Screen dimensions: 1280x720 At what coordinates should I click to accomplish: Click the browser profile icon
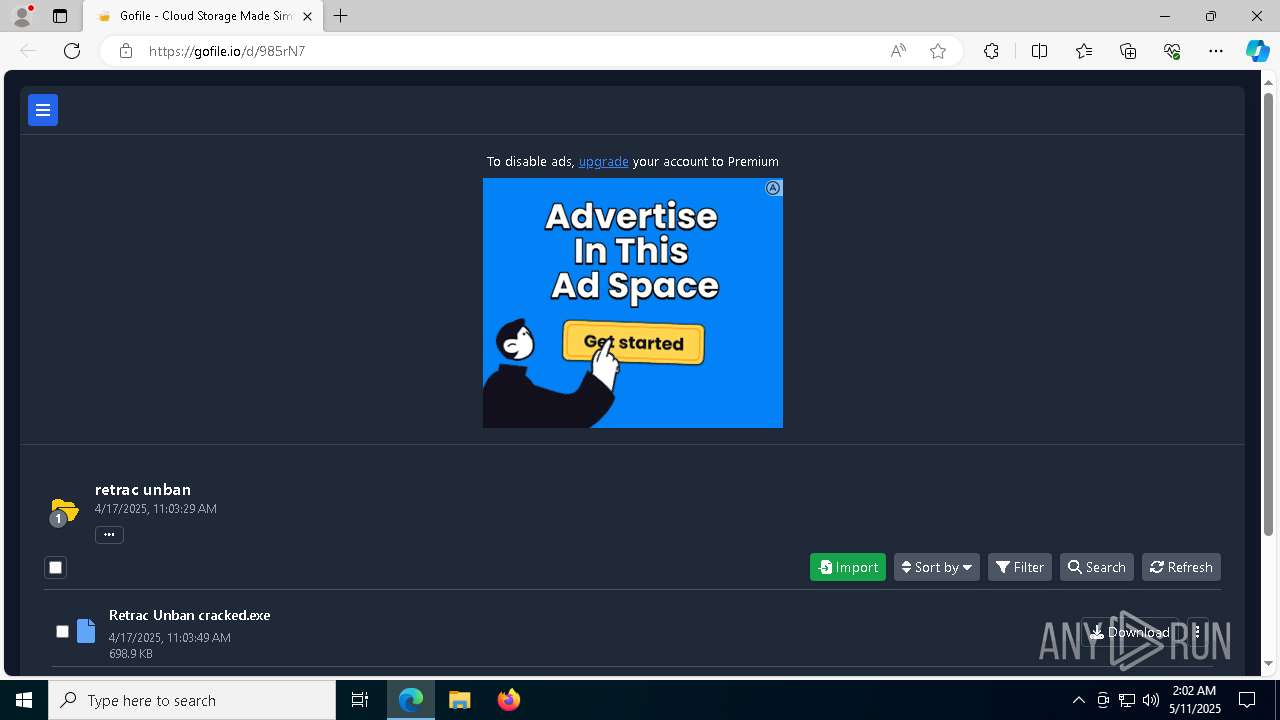(x=22, y=16)
